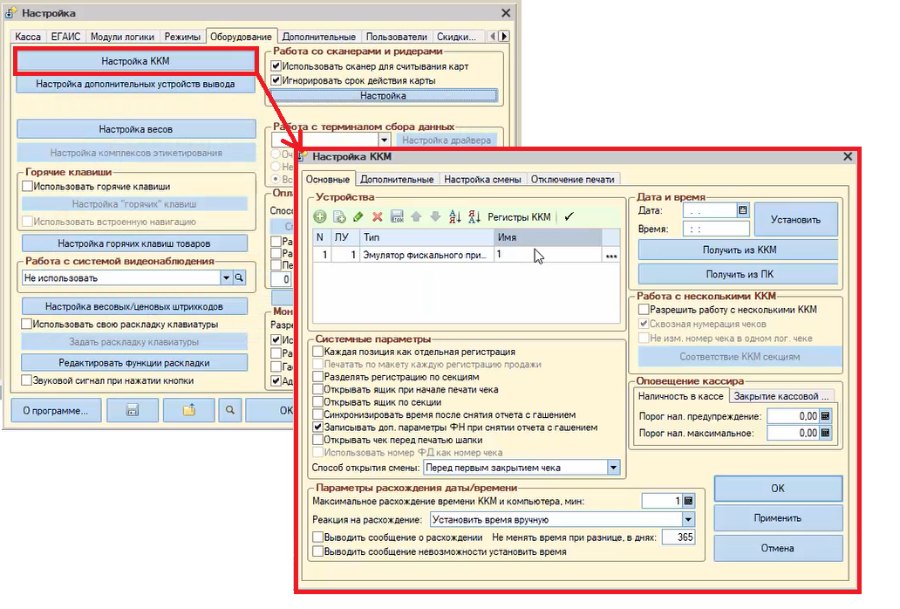This screenshot has width=900, height=609.
Task: Open the ЕГАИС tab in Настройка window
Action: coord(65,36)
